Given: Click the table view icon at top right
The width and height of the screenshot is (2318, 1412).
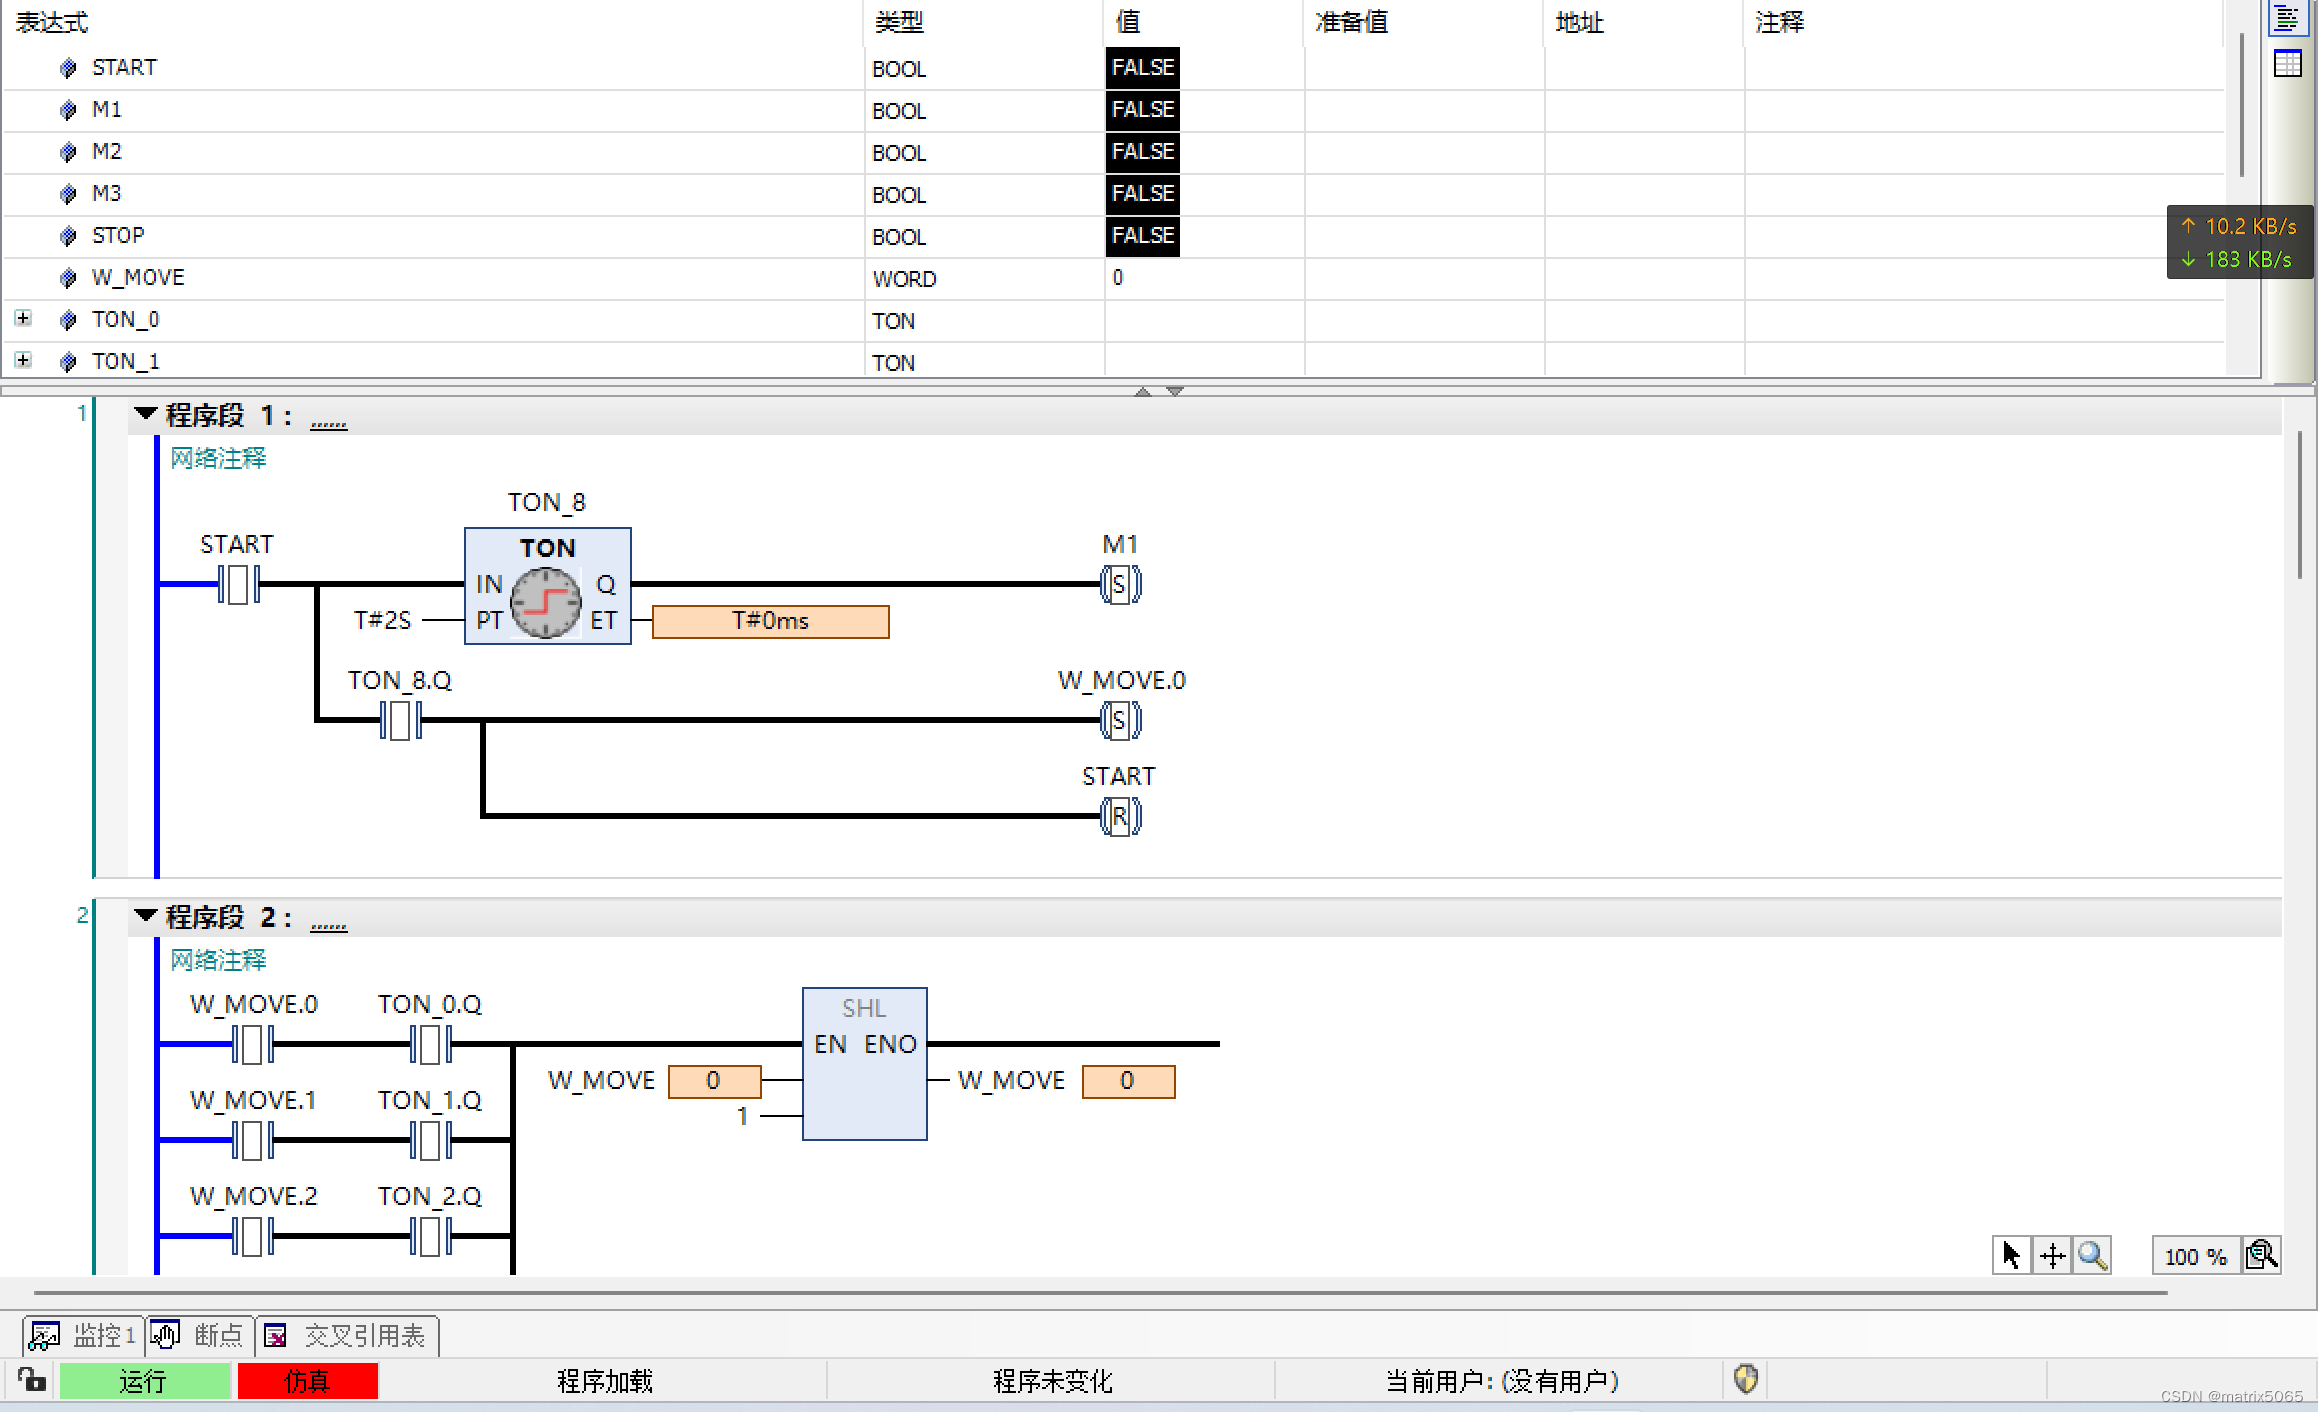Looking at the screenshot, I should coord(2287,64).
